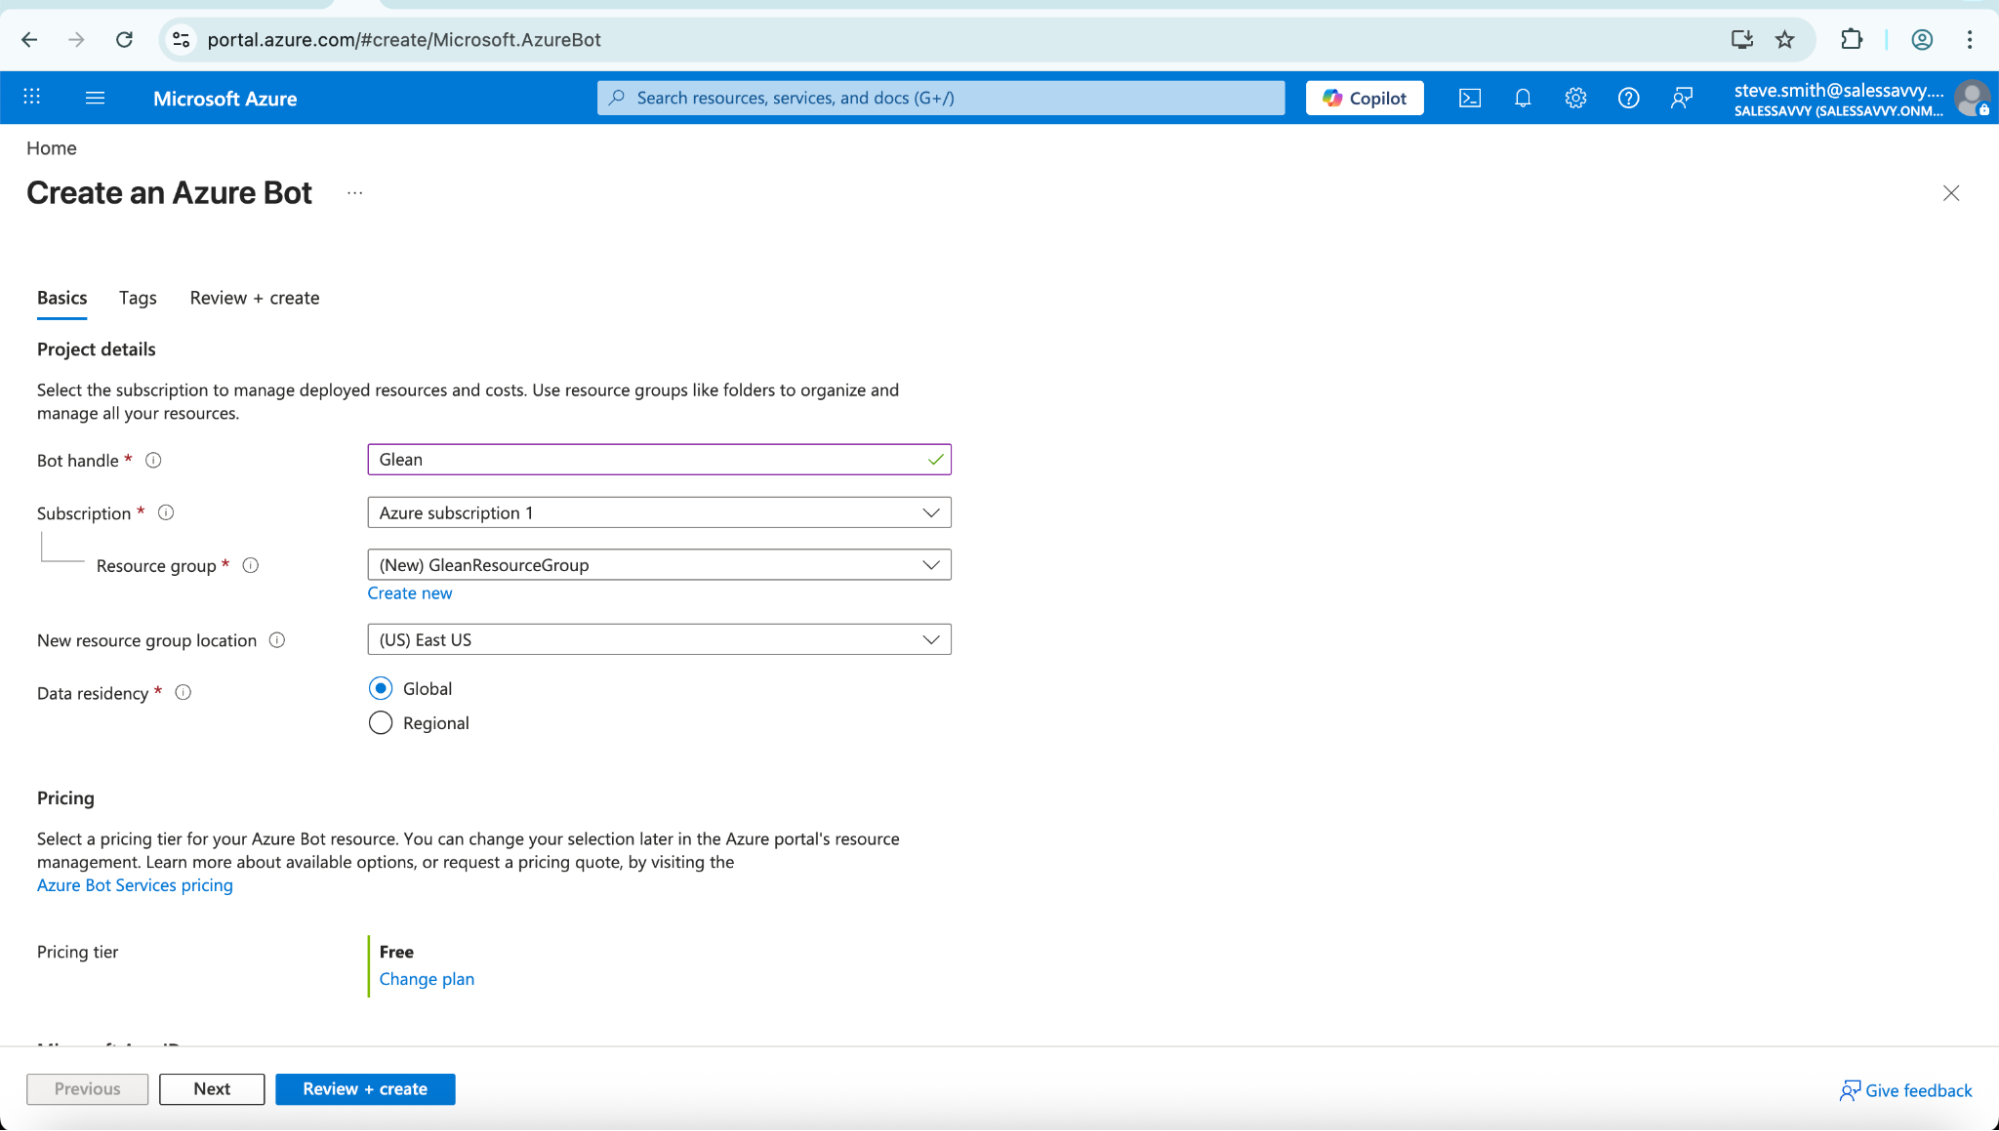Screen dimensions: 1999x1131
Task: Bookmark this page with the star
Action: click(x=1785, y=39)
